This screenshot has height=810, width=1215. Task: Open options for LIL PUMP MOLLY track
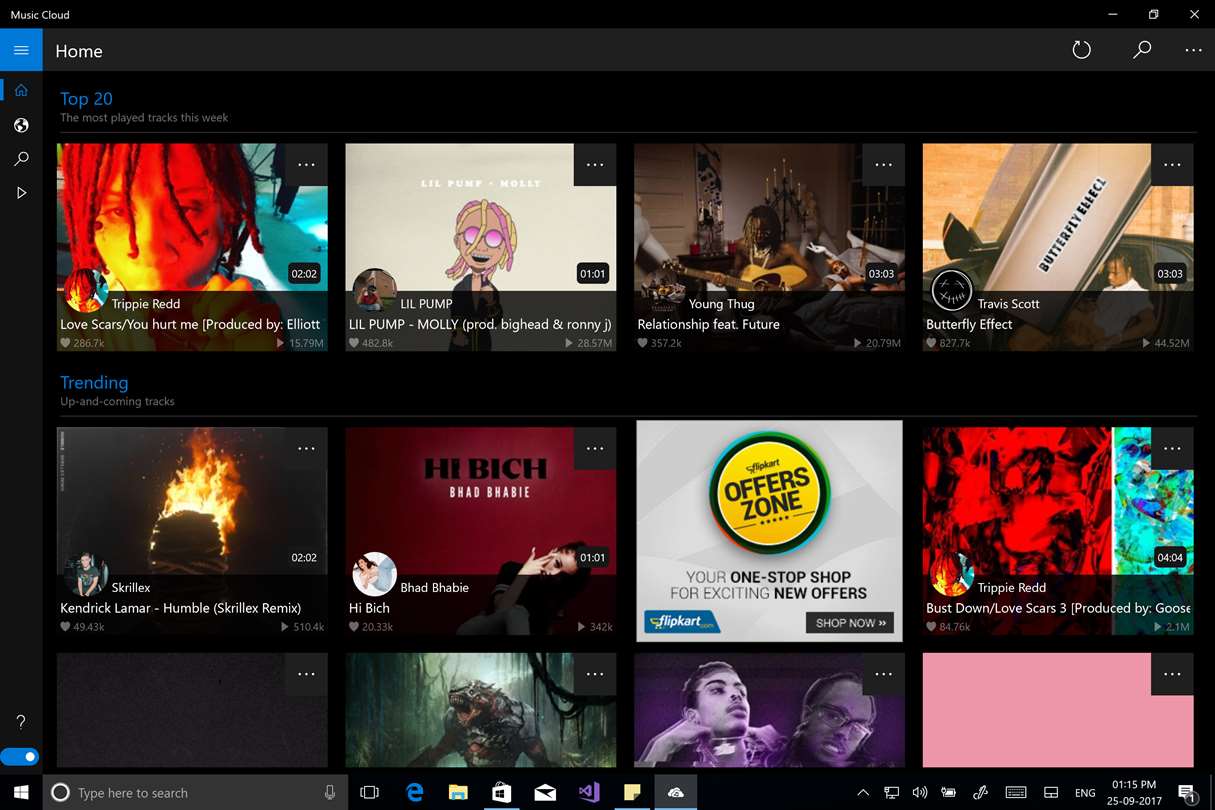595,164
